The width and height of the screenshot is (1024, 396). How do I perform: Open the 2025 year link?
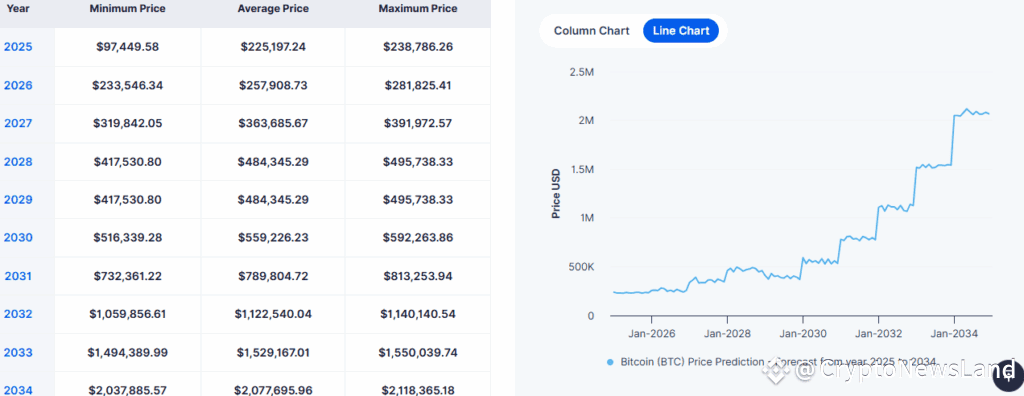click(x=18, y=47)
